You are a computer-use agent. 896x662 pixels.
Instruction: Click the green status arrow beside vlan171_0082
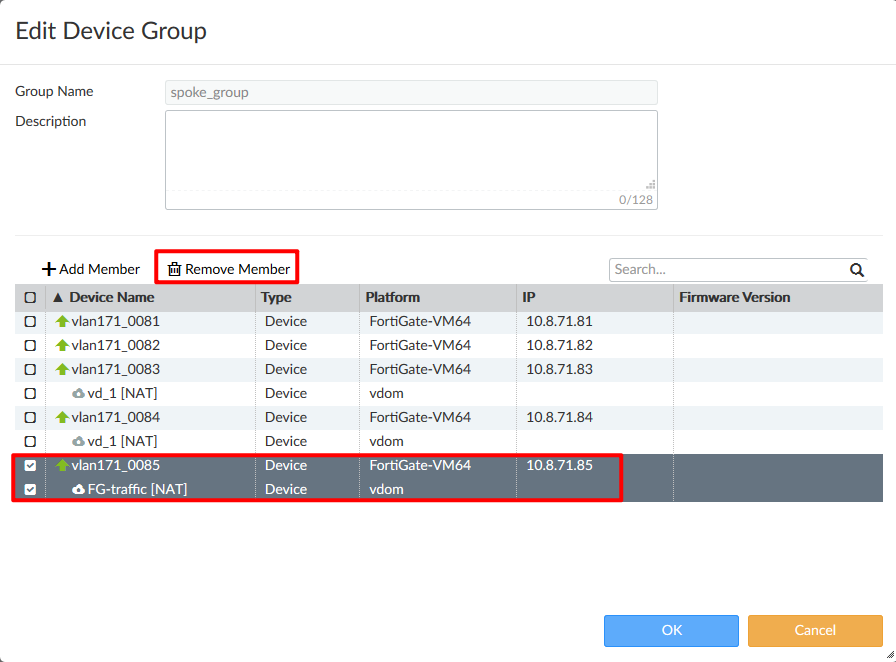click(62, 345)
